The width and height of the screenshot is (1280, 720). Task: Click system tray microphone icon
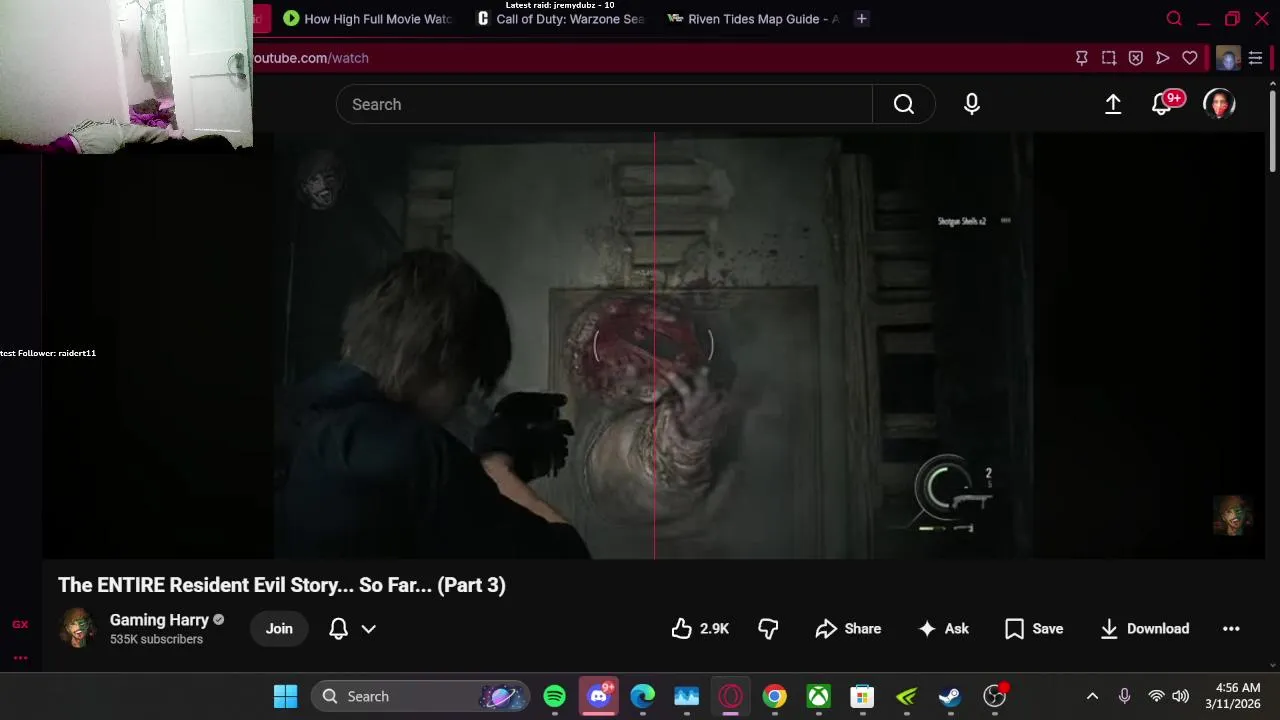pos(1124,696)
